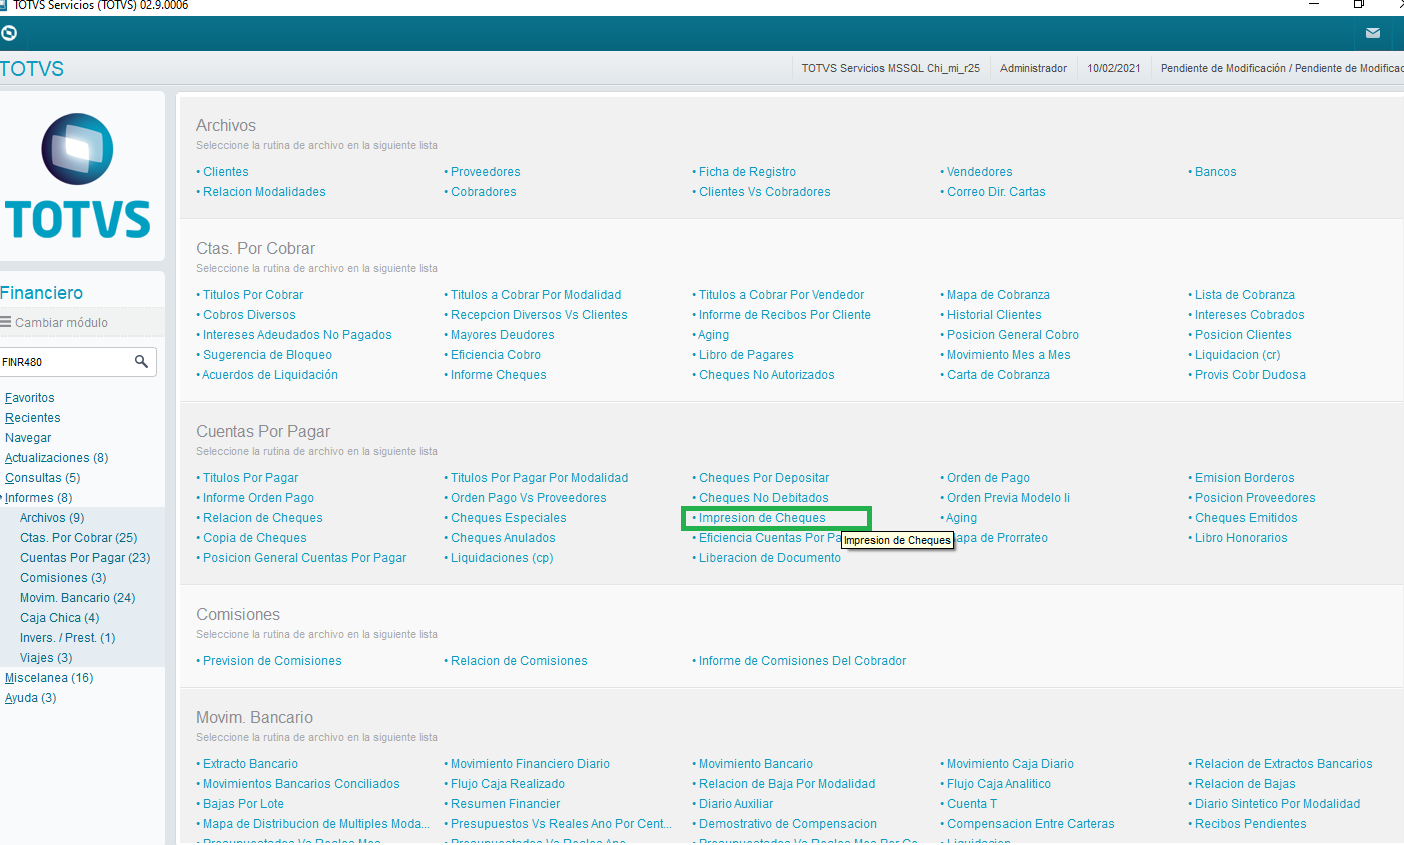1404x845 pixels.
Task: Open Mapa de Cobranza report
Action: (998, 295)
